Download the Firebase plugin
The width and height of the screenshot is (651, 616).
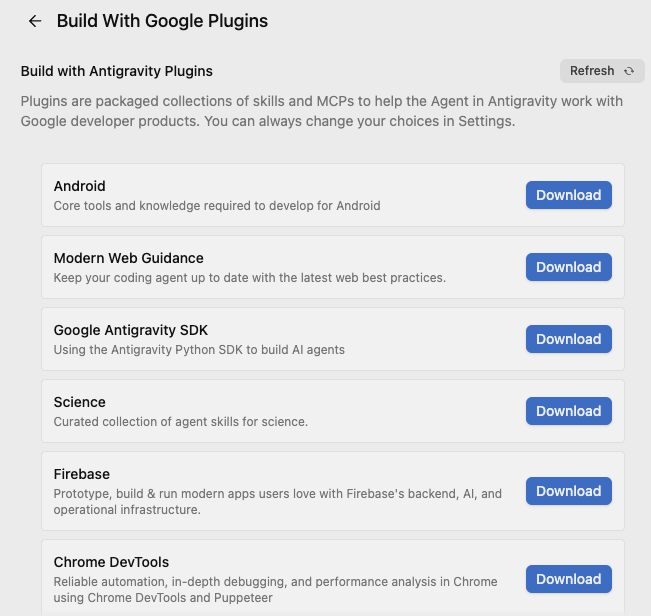point(569,491)
